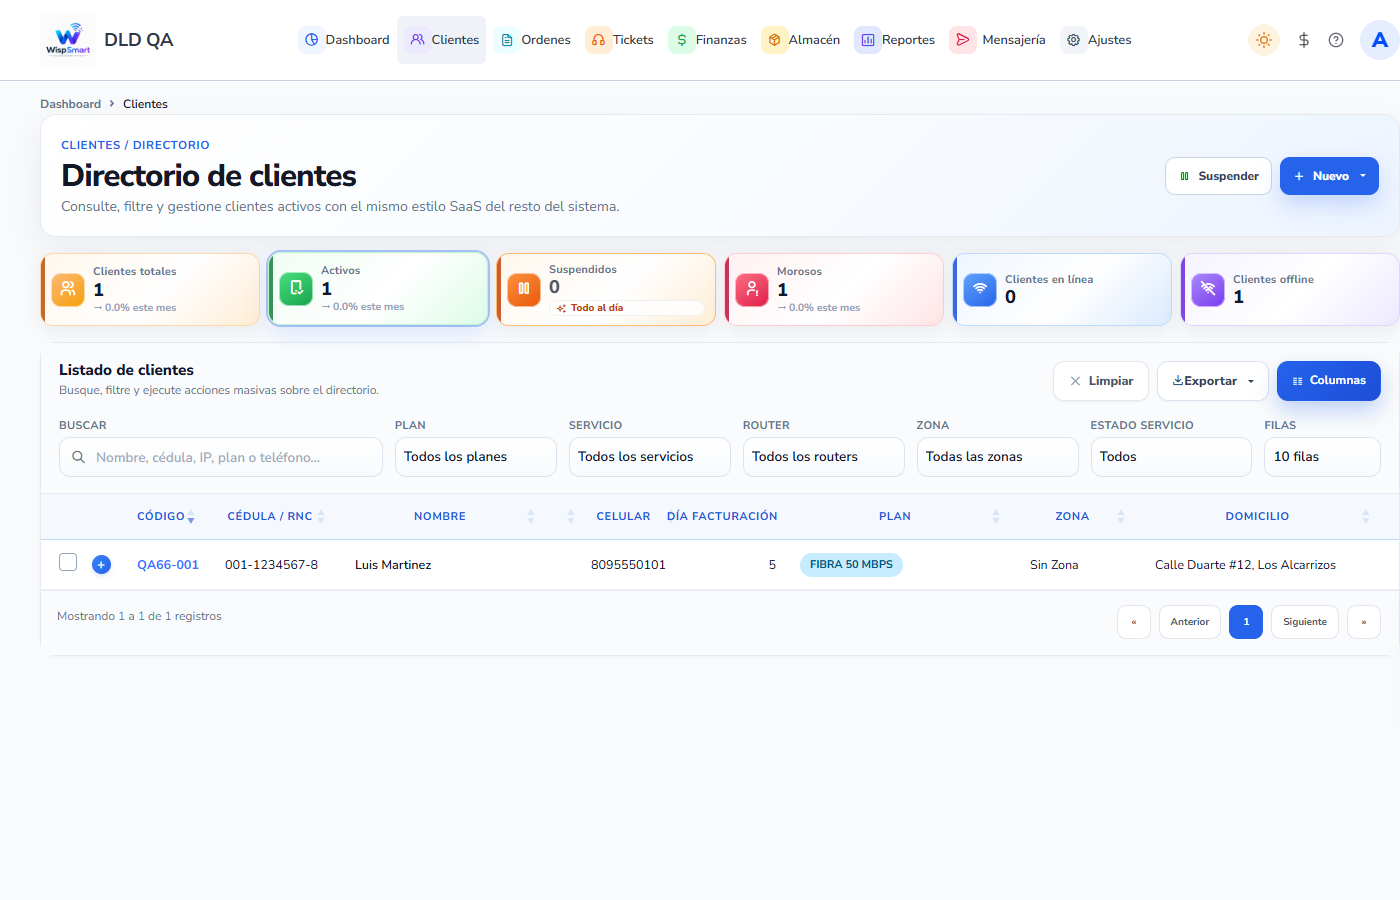Click the Dashboard breadcrumb link
The width and height of the screenshot is (1400, 900).
point(70,104)
